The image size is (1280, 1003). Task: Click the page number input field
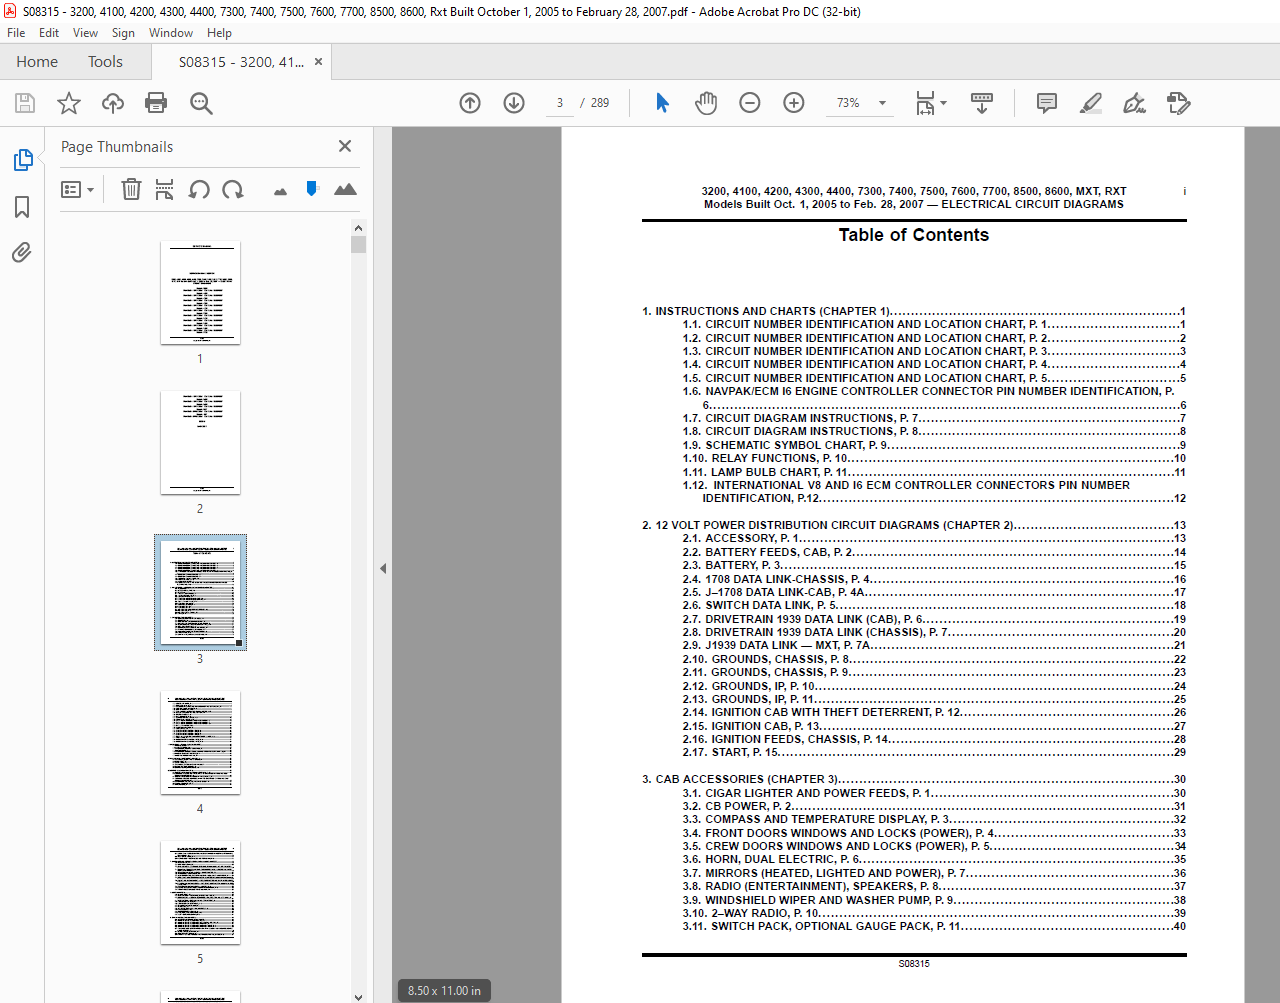(560, 103)
